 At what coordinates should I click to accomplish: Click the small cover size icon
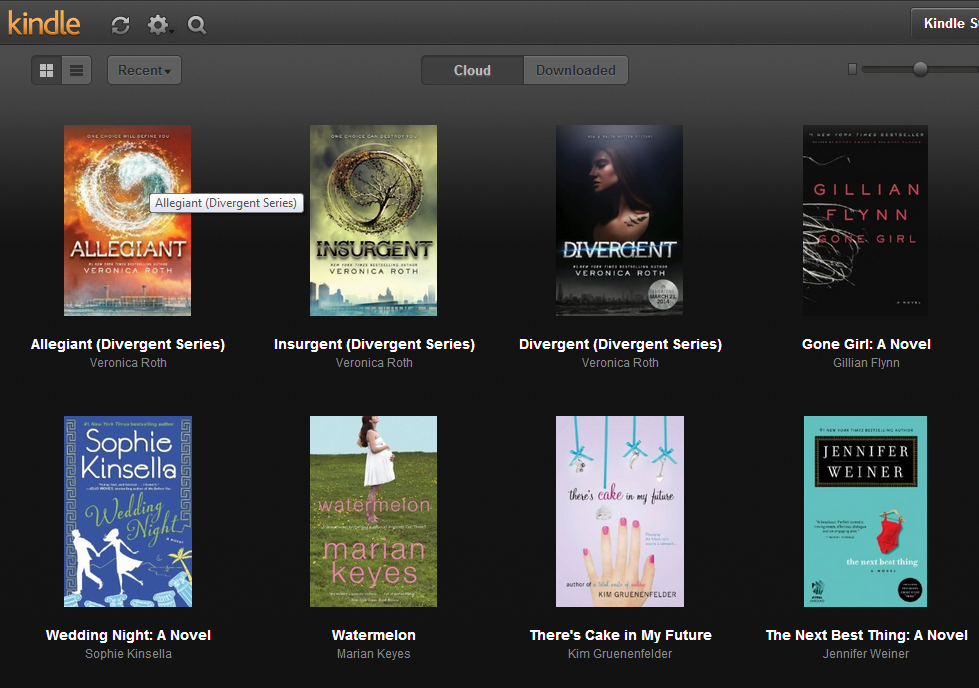click(852, 69)
